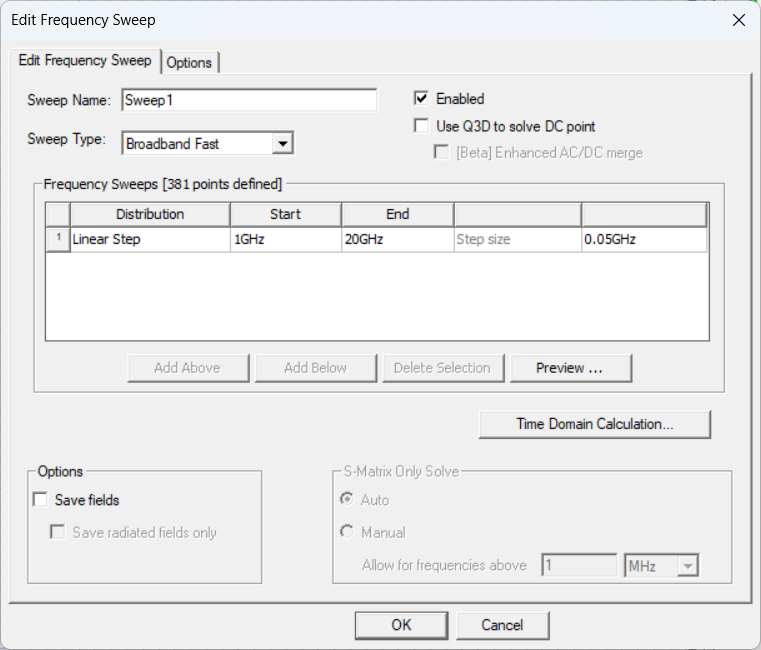The image size is (761, 650).
Task: Click the frequencies above value field
Action: 579,565
